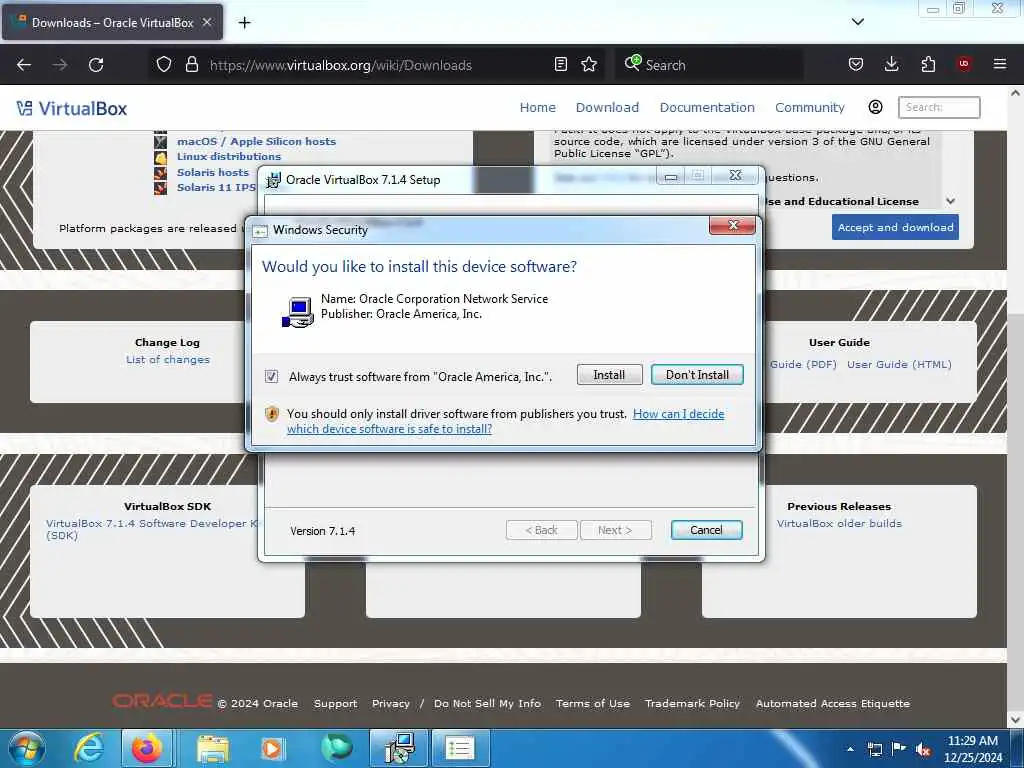
Task: Open Home in VirtualBox site navigation
Action: [537, 107]
